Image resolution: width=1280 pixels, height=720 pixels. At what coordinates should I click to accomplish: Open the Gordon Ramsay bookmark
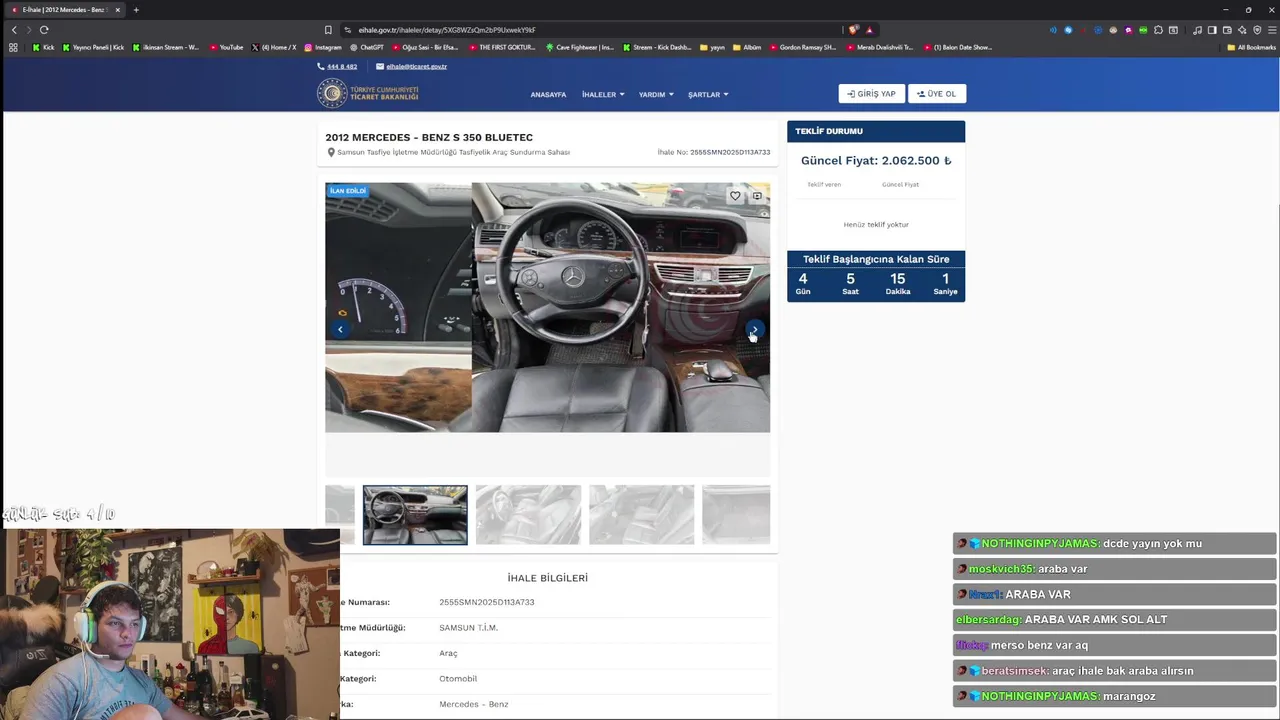pyautogui.click(x=803, y=47)
